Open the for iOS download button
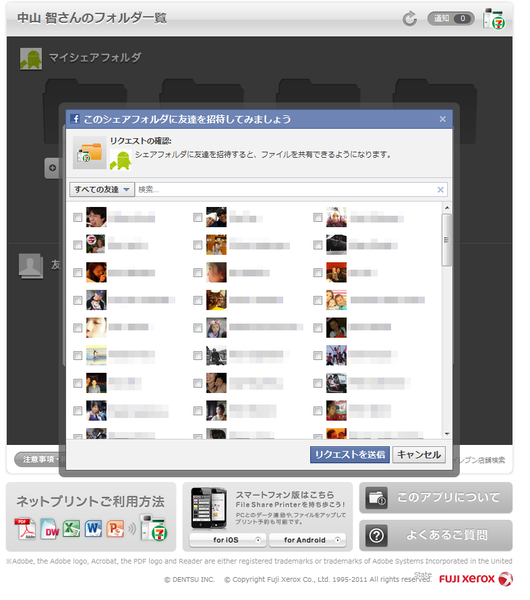Screen dimensions: 530x600 click(x=228, y=540)
